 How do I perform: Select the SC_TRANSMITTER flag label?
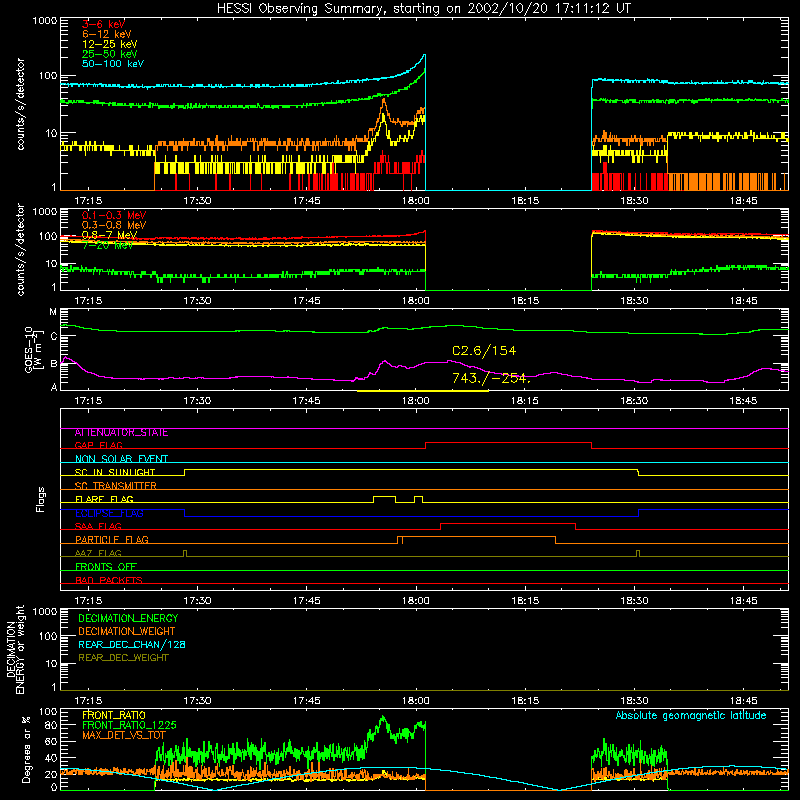coord(115,485)
